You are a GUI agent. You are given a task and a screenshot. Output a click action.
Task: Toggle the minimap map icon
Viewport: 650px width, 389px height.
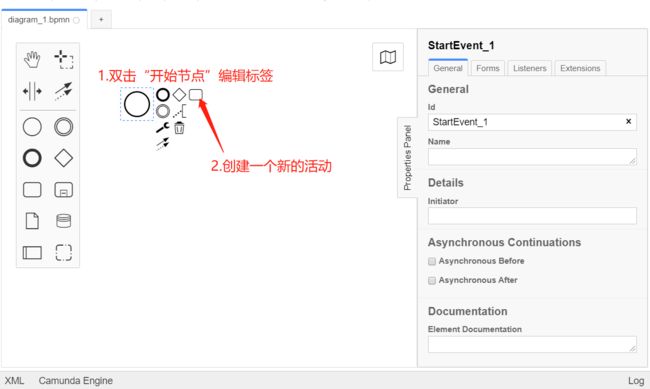pos(388,57)
